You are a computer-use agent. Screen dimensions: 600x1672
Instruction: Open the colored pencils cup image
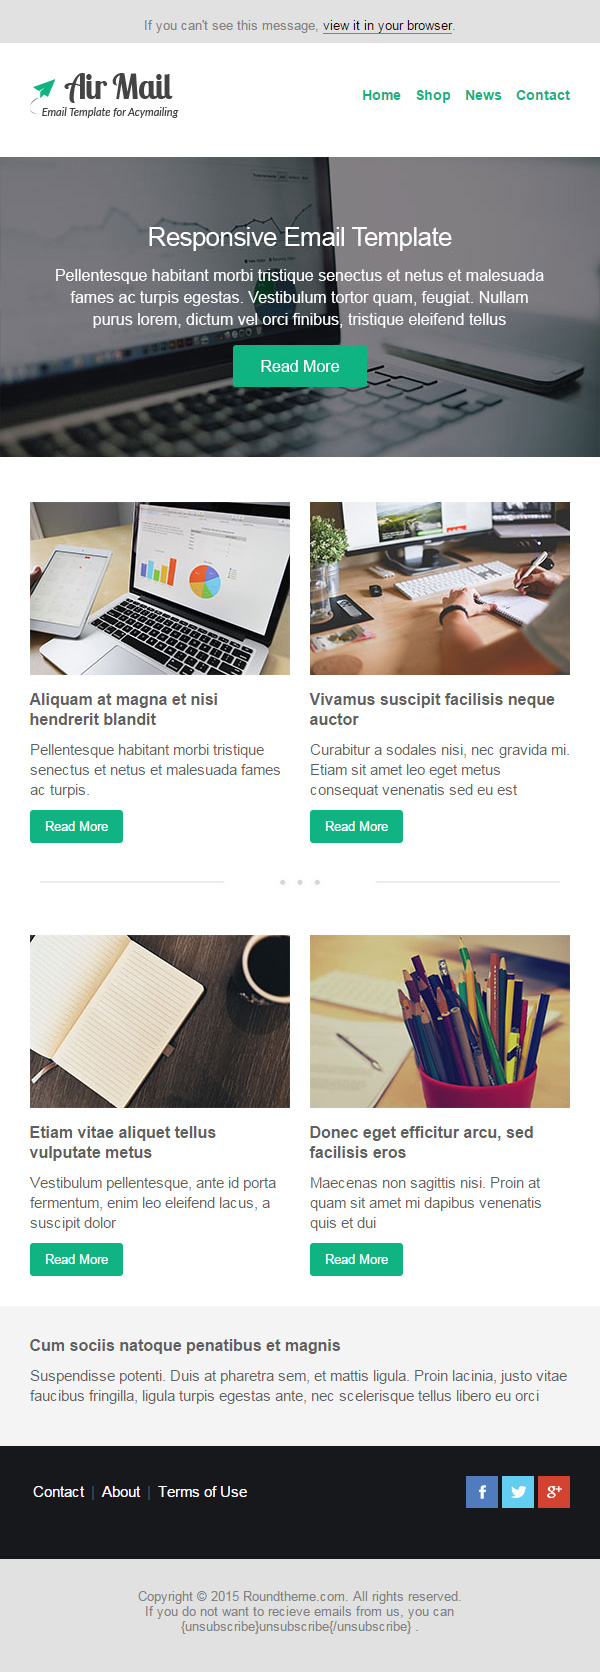pyautogui.click(x=440, y=1021)
